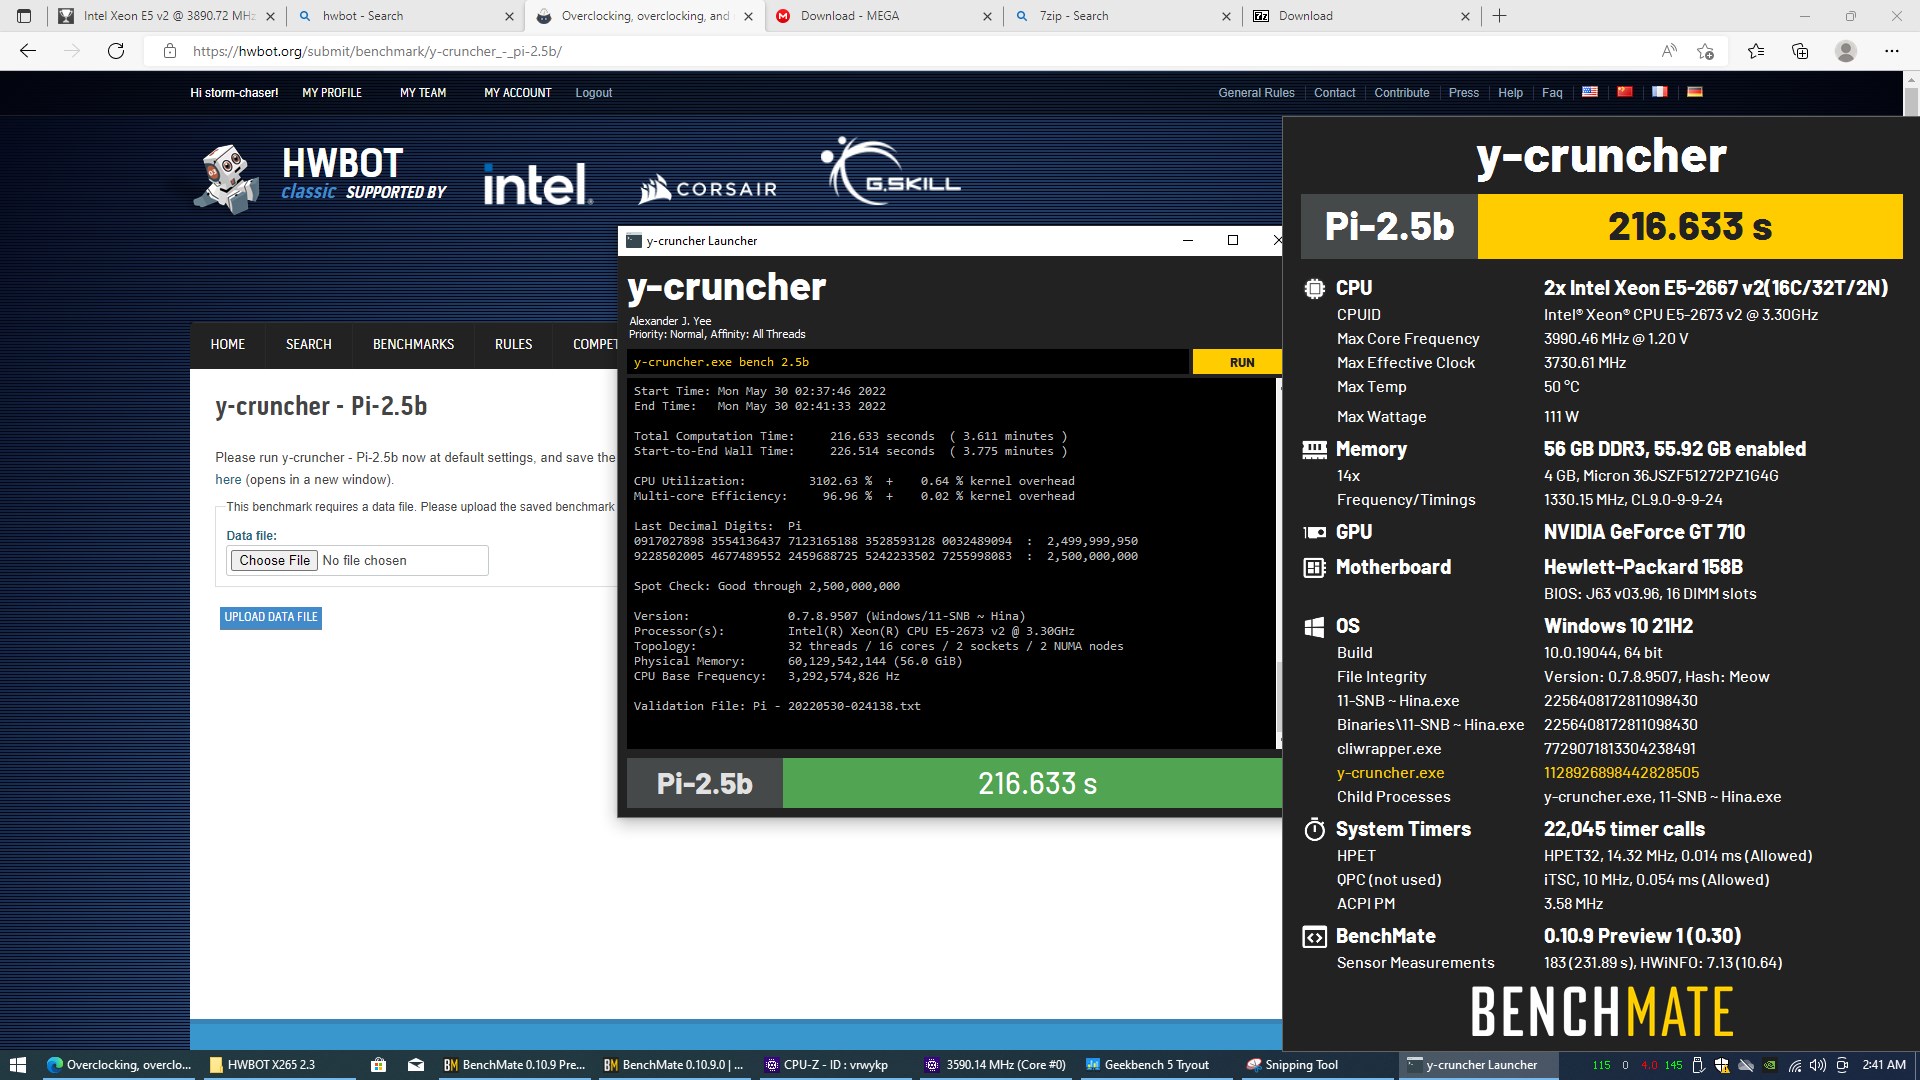Switch to the 7zip - Search tab
The image size is (1920, 1080).
(1122, 16)
